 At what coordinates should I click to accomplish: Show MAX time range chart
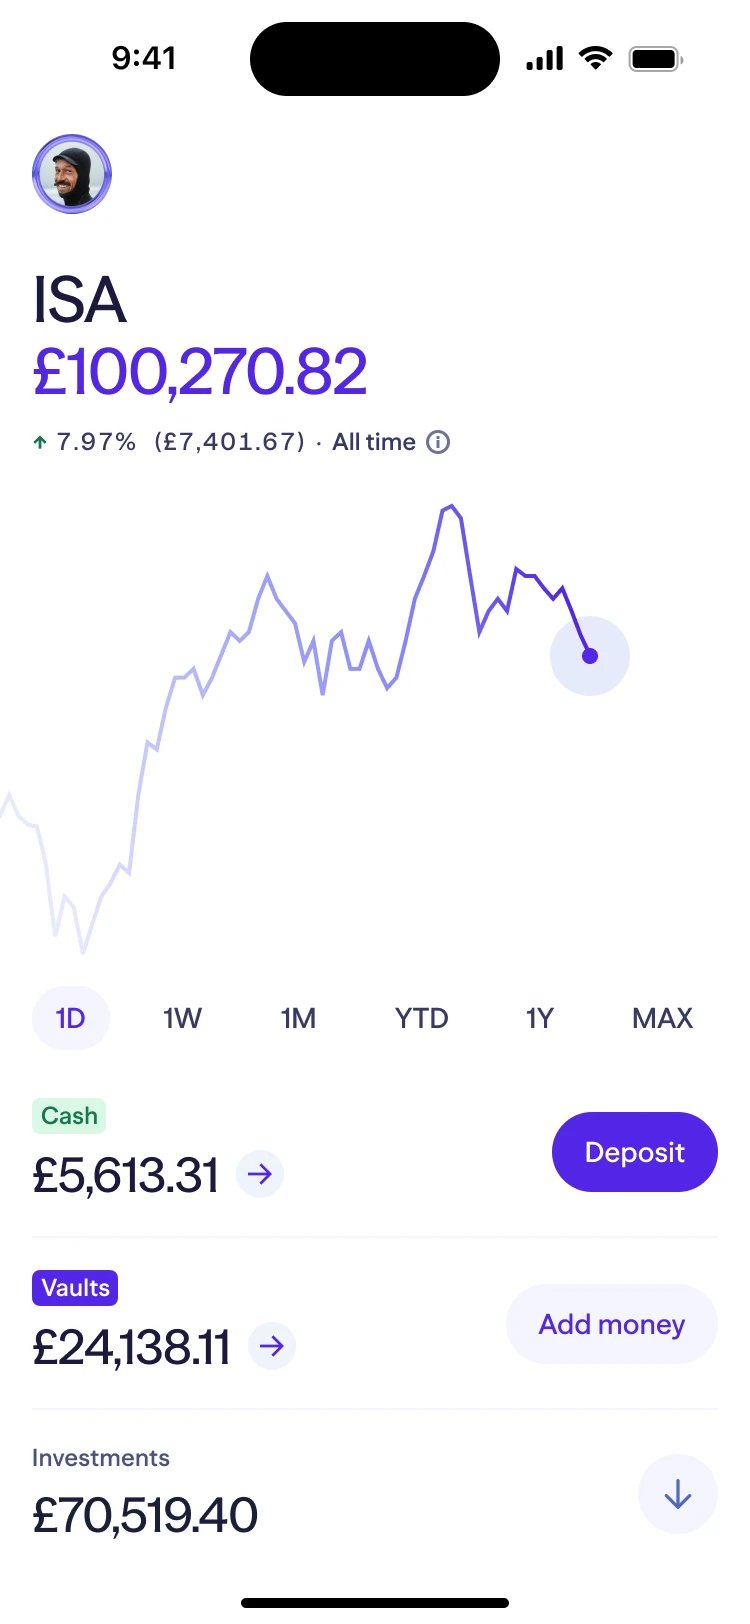click(x=662, y=1018)
